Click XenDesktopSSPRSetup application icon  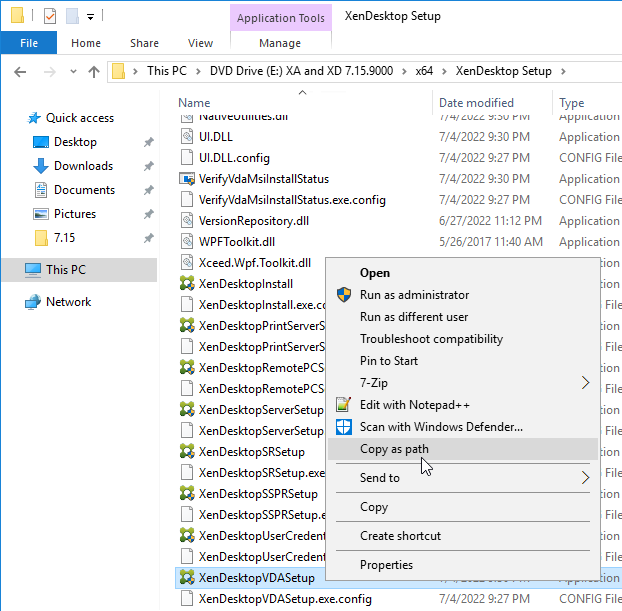(187, 494)
